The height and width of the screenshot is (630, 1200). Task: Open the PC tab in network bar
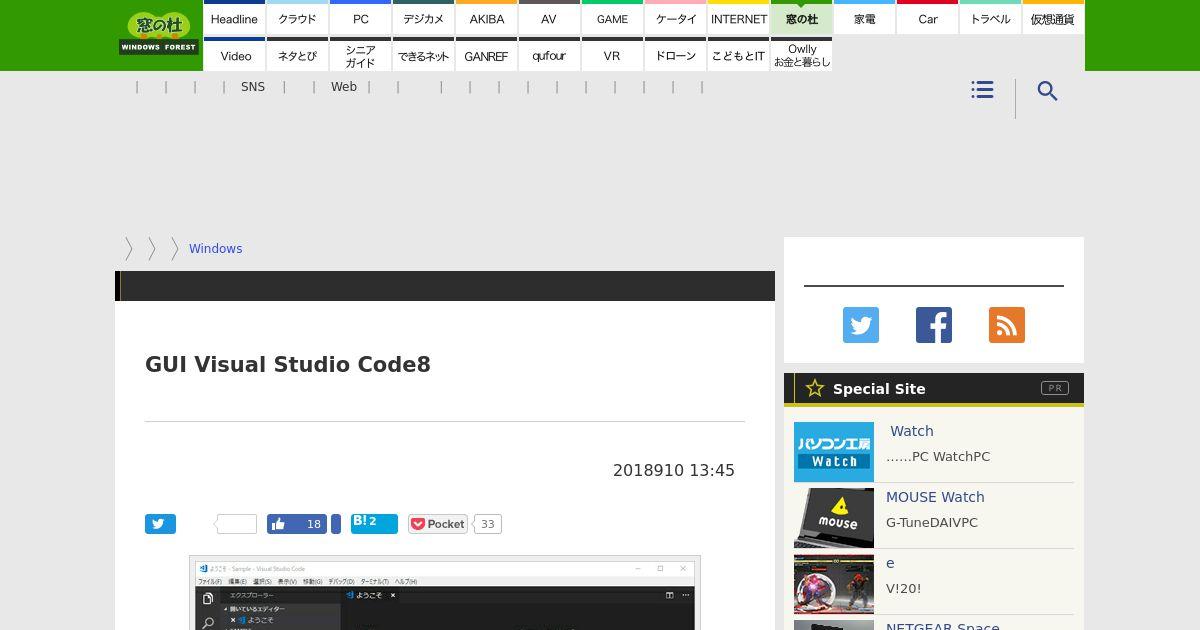tap(360, 18)
